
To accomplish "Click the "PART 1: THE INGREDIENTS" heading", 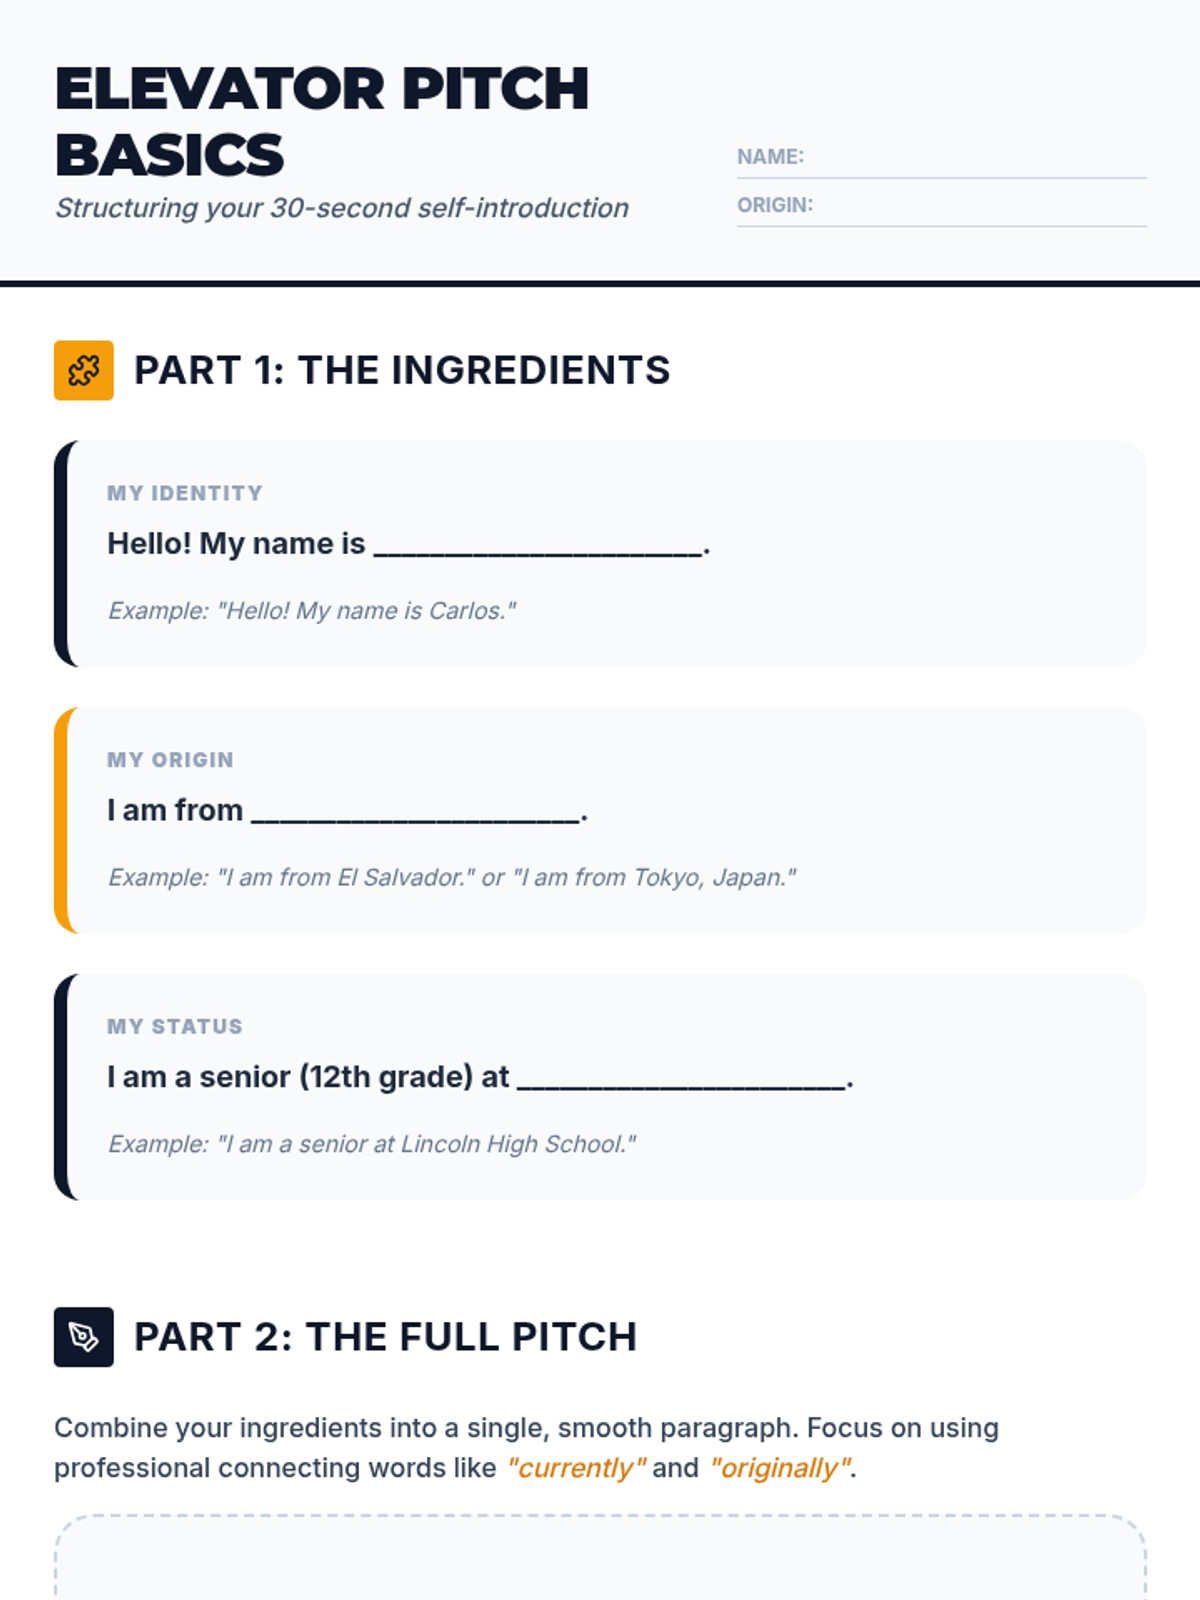I will click(402, 370).
